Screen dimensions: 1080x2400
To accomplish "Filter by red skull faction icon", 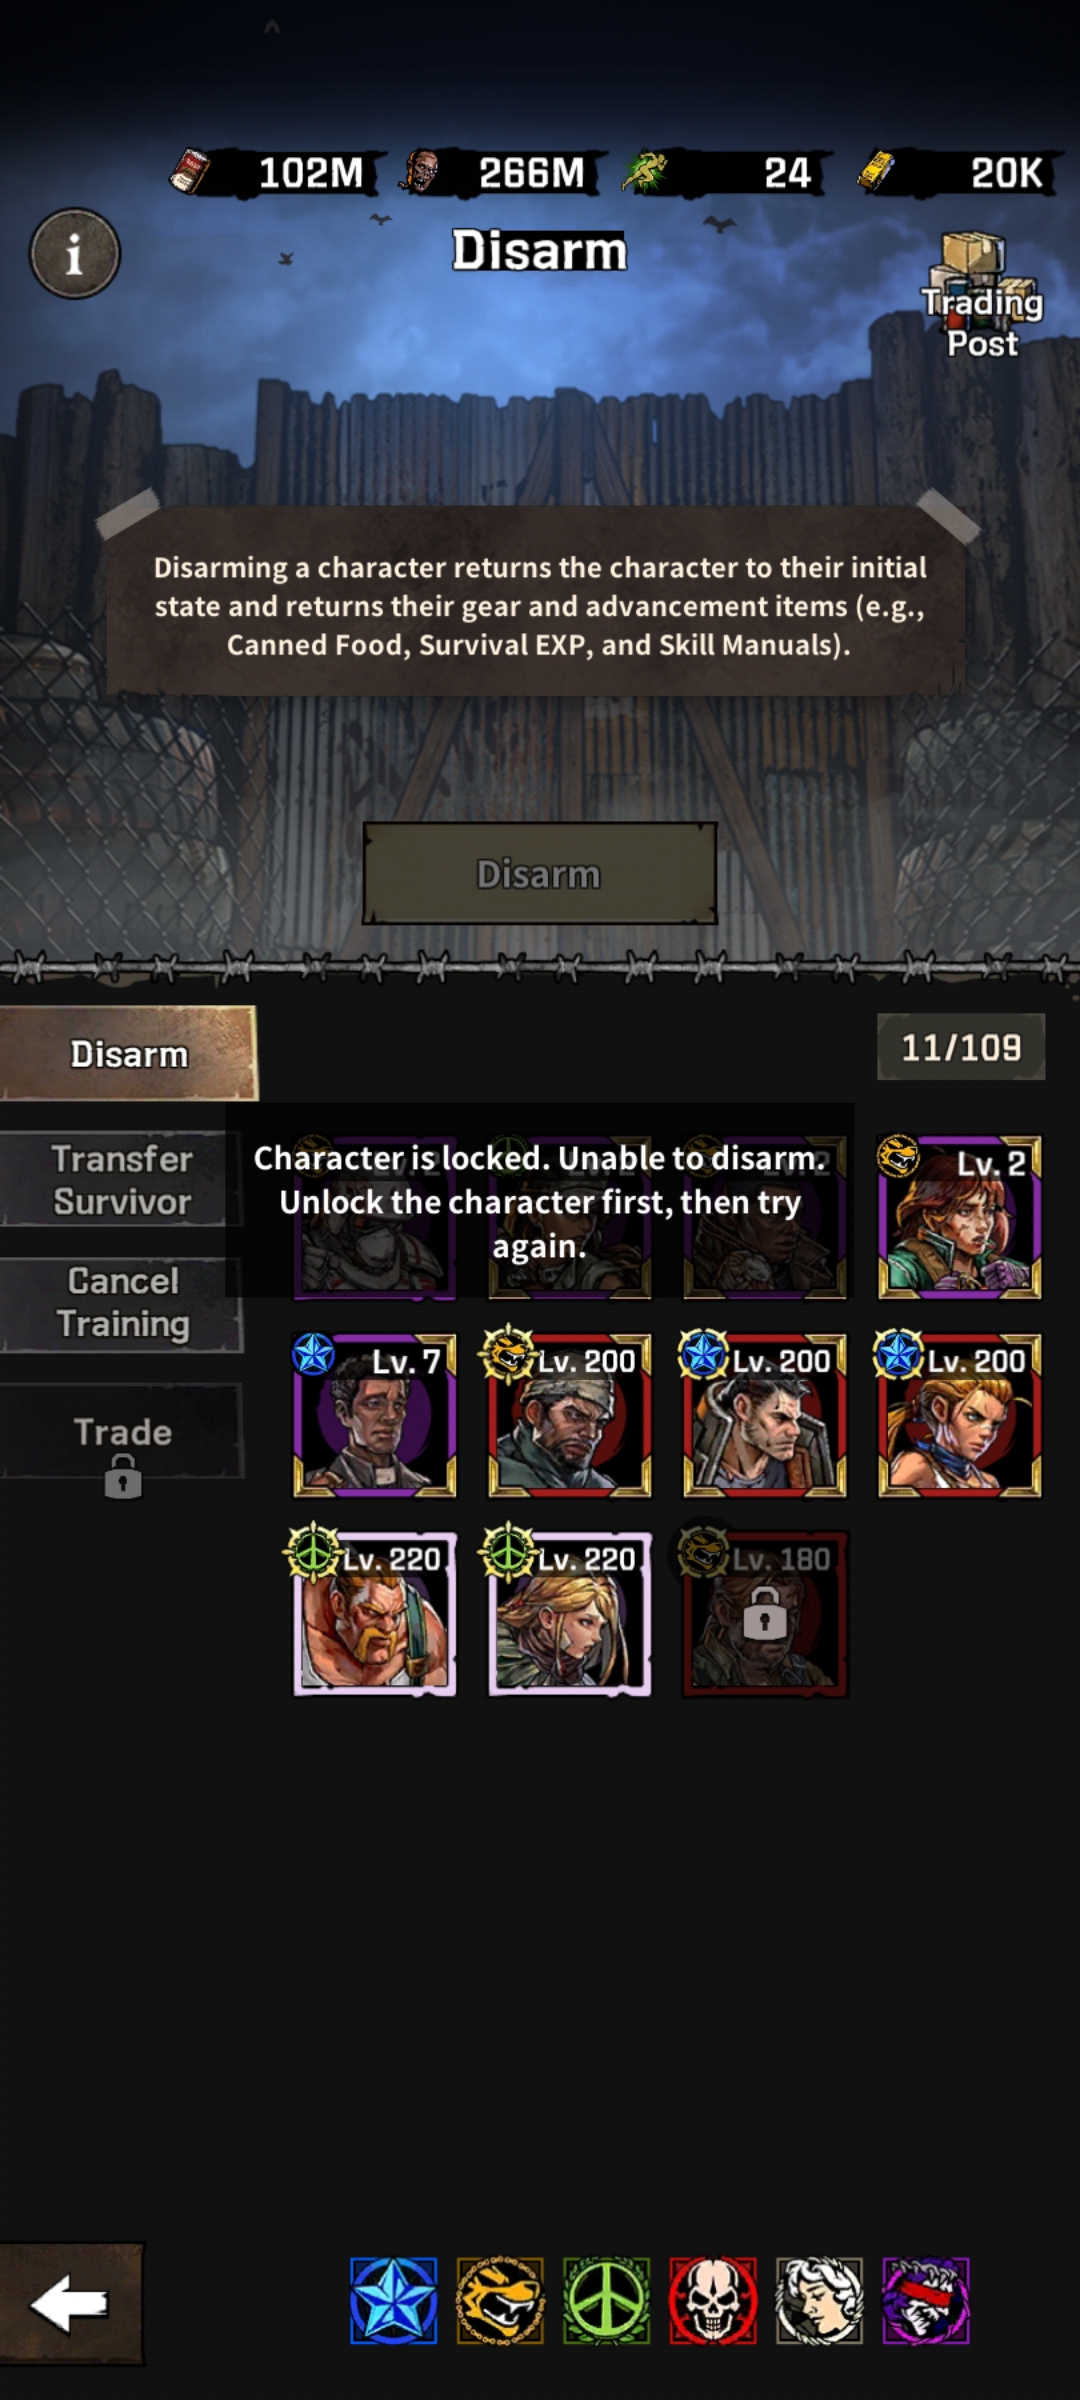I will 713,2301.
